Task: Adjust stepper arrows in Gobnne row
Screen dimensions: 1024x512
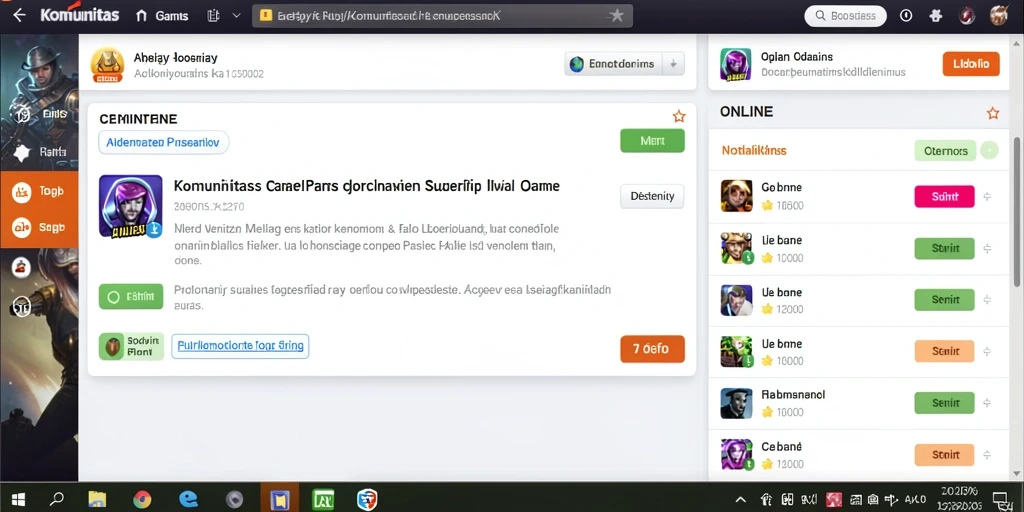Action: tap(987, 197)
